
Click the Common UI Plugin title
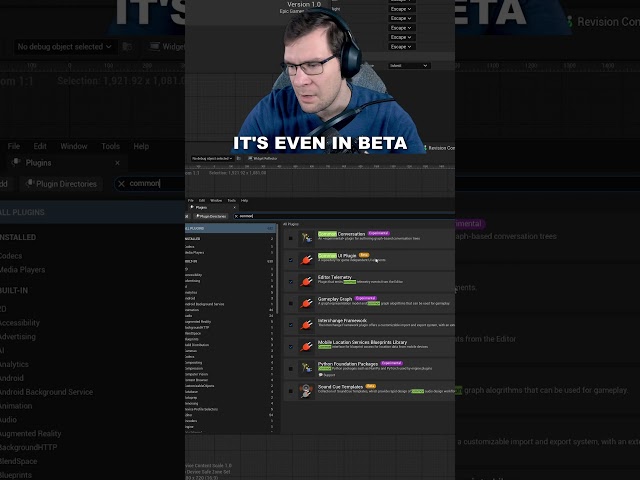tap(337, 256)
